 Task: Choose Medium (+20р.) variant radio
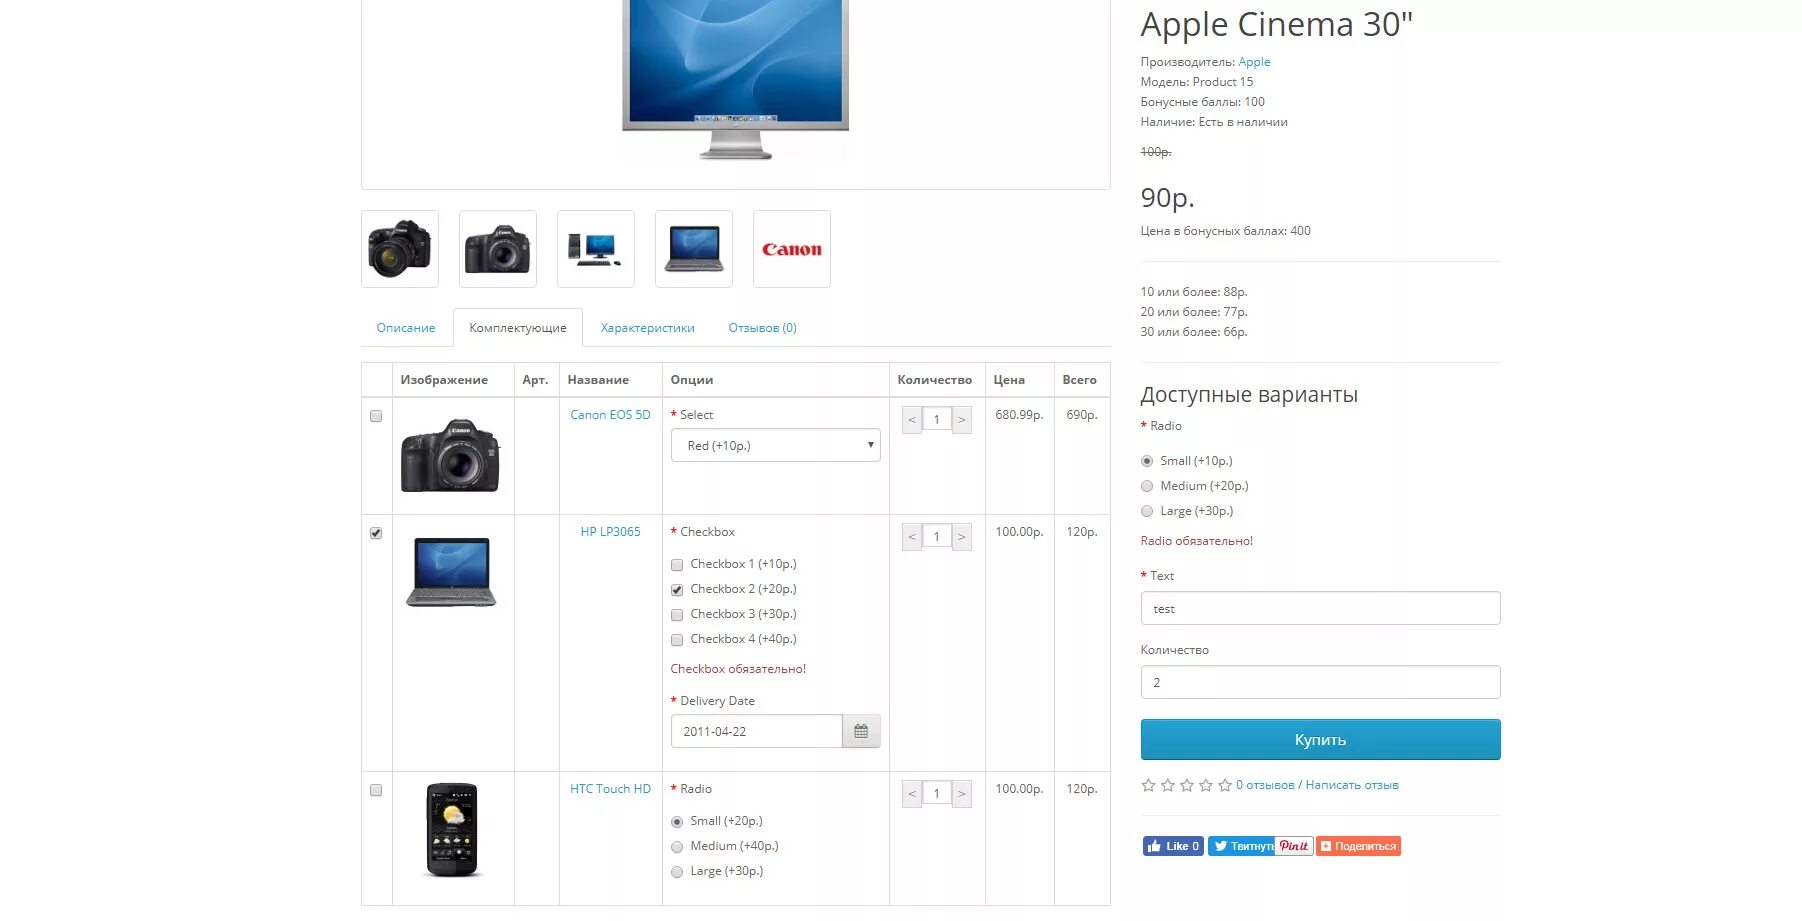click(x=1147, y=486)
